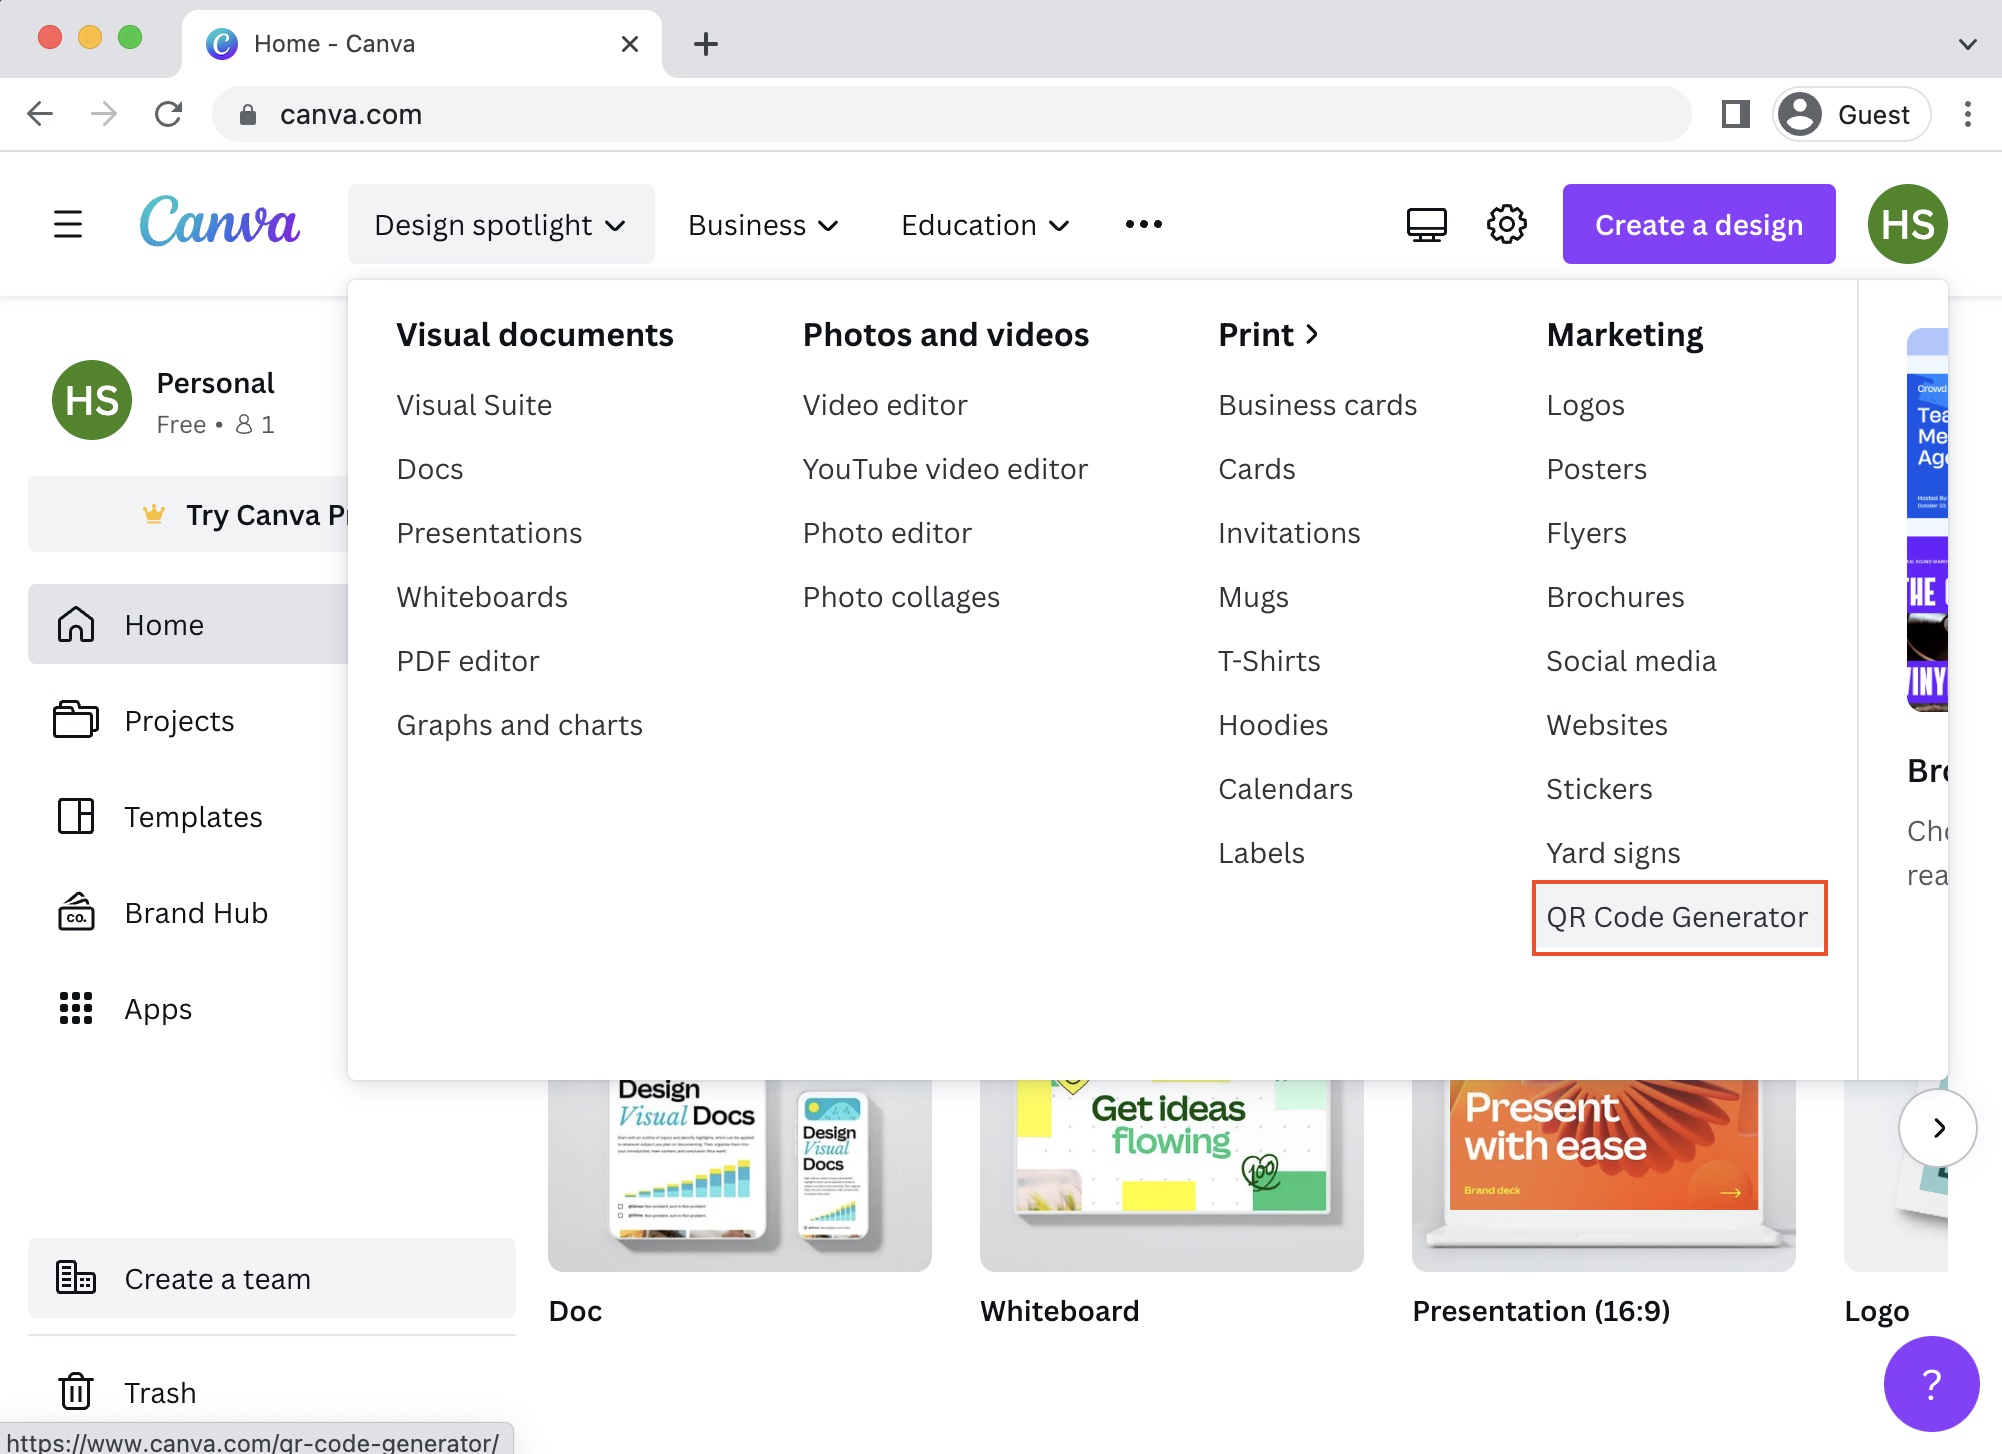Open the desktop app download icon
This screenshot has width=2002, height=1454.
click(1426, 224)
